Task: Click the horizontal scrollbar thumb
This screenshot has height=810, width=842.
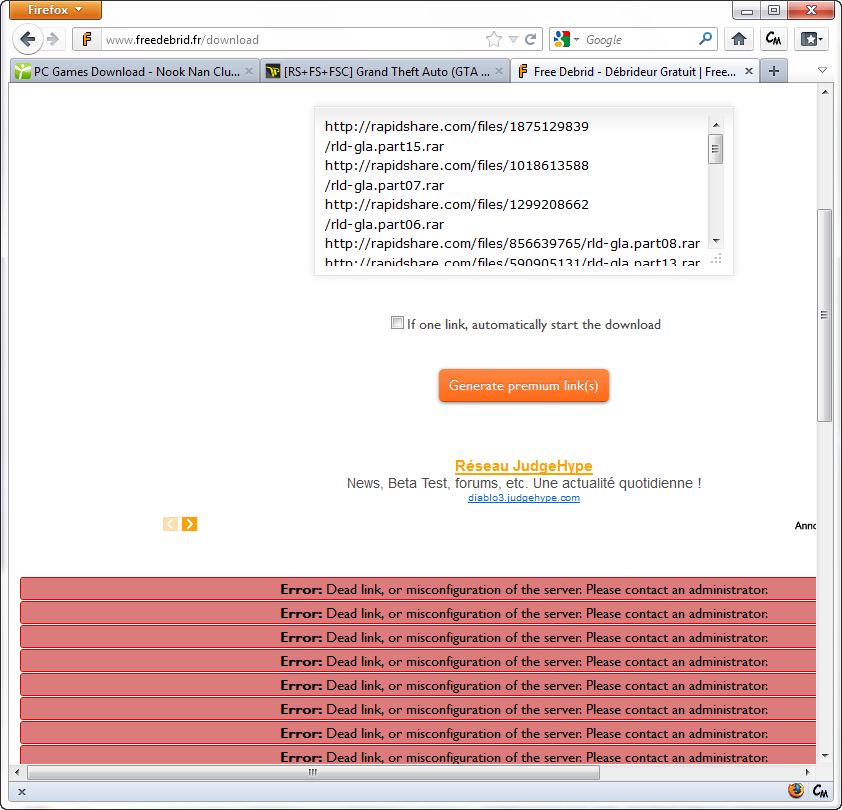Action: click(x=313, y=772)
